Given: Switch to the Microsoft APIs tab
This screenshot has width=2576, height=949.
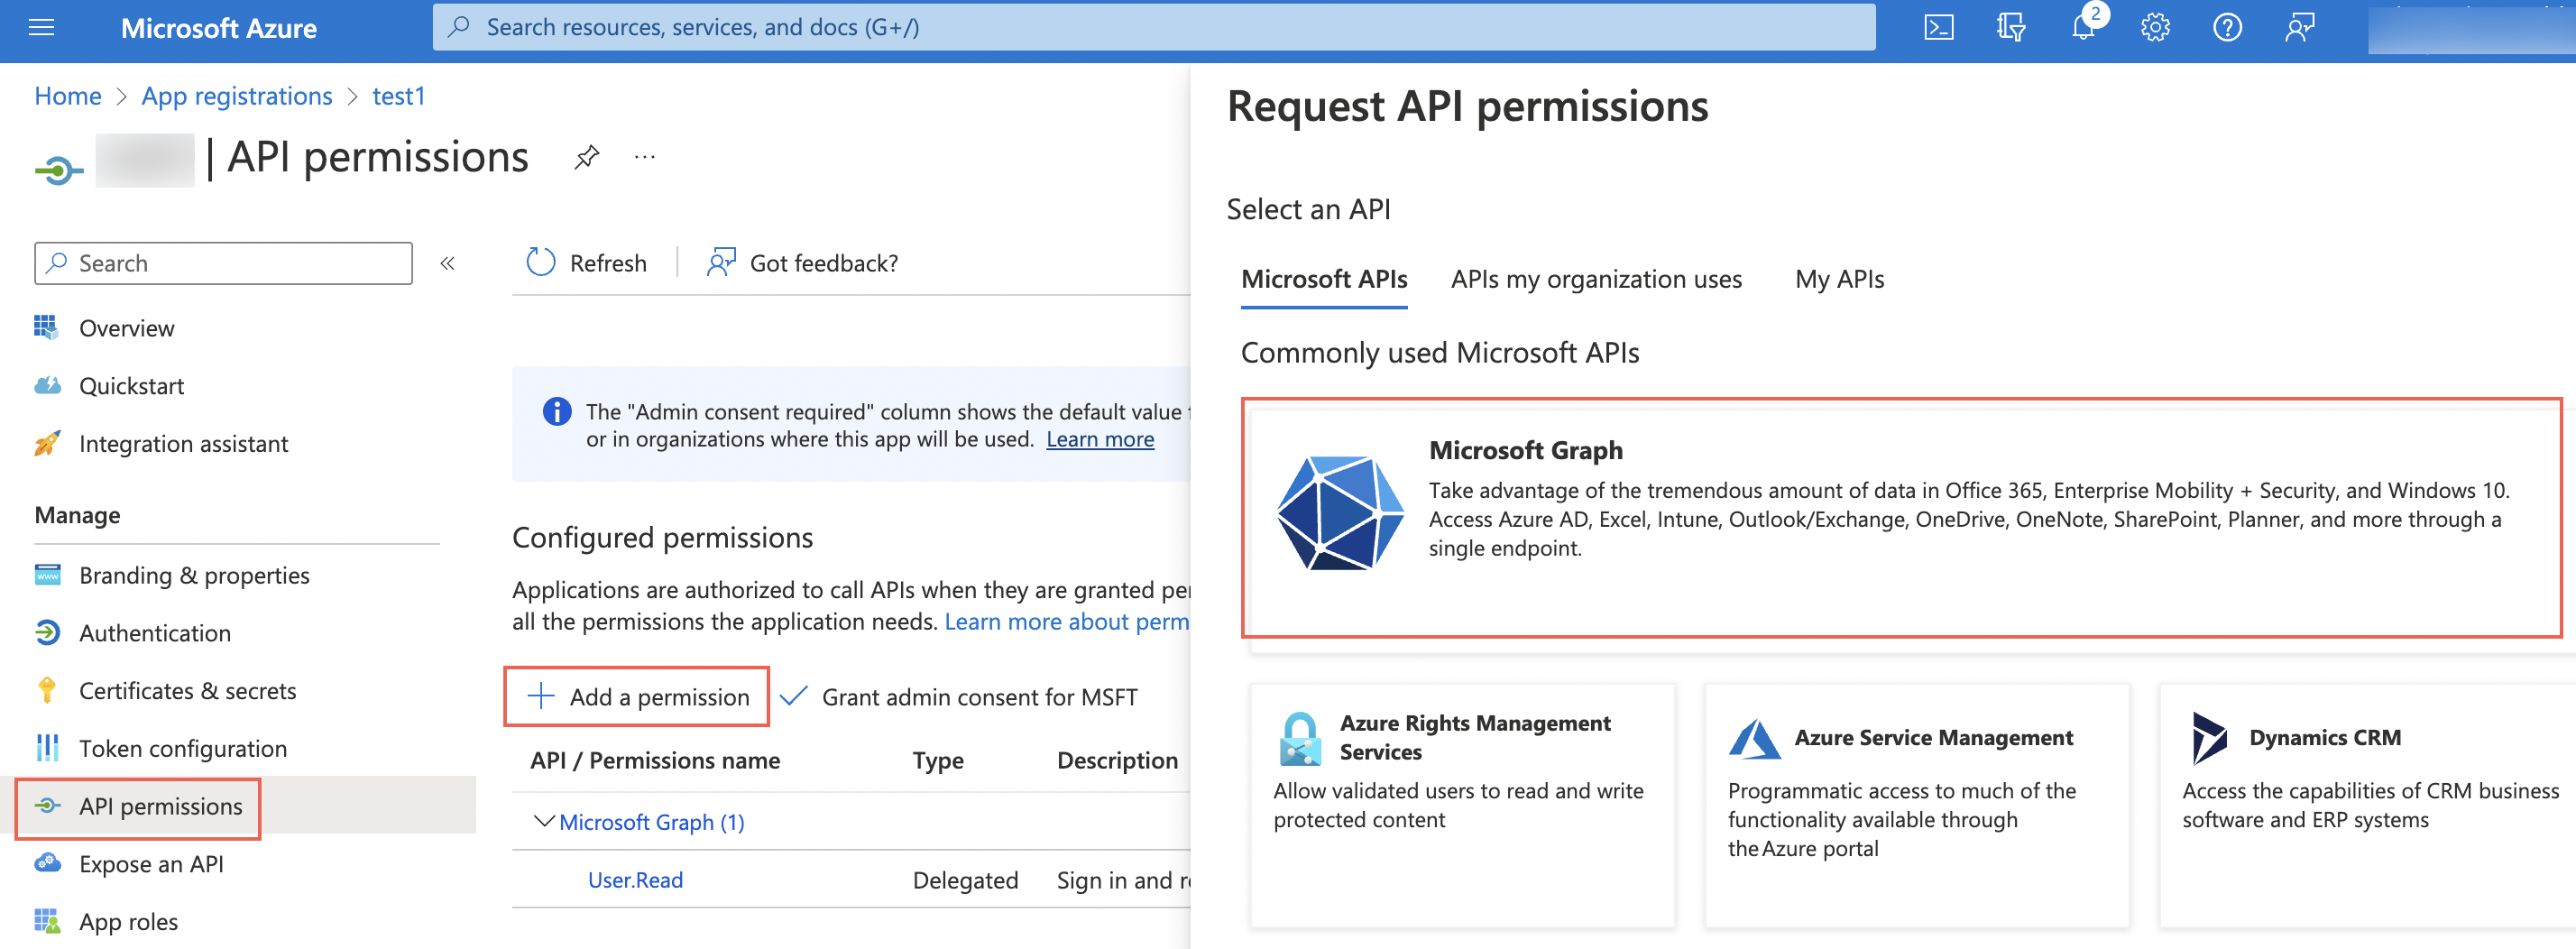Looking at the screenshot, I should coord(1324,279).
